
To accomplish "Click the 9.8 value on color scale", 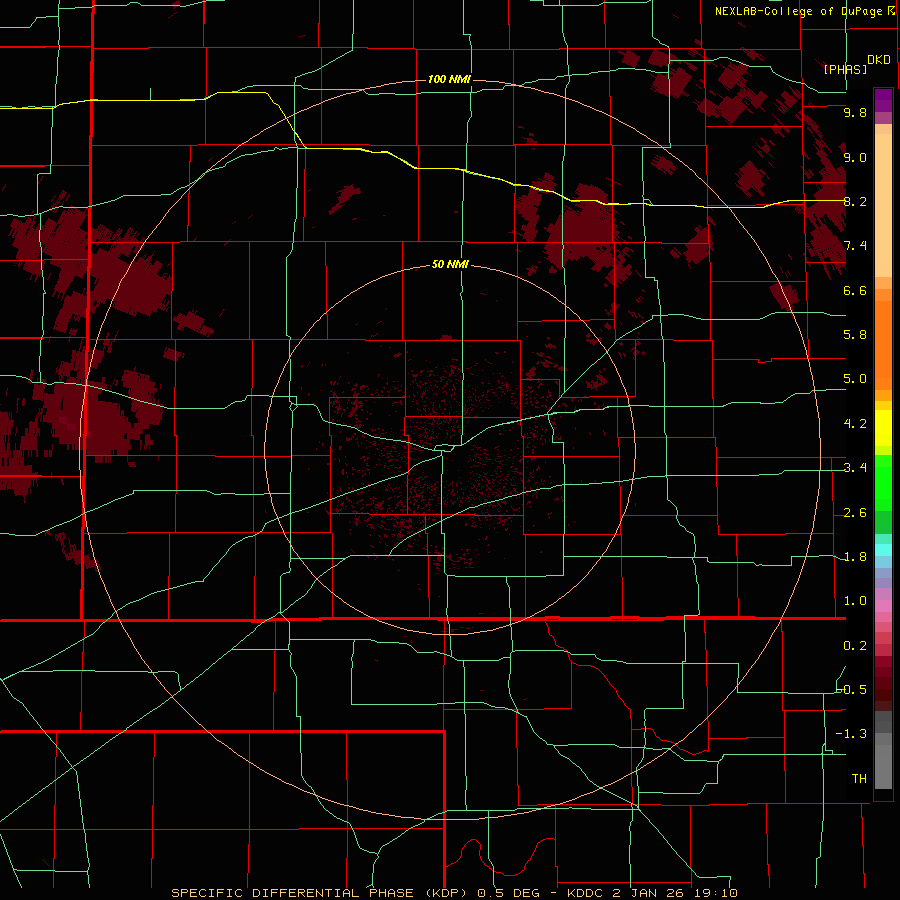I will coord(855,112).
